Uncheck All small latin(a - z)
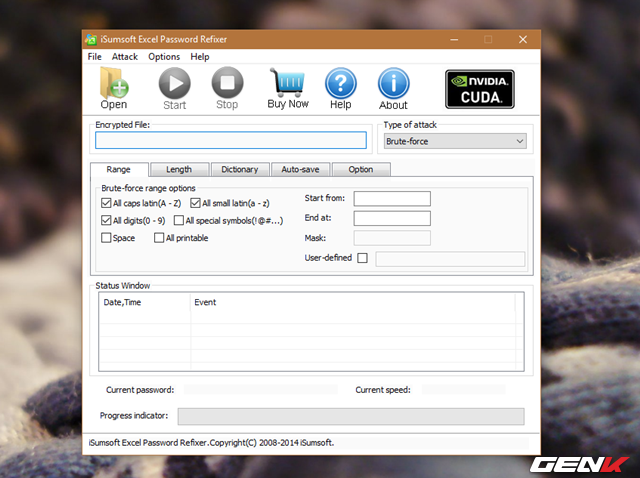Viewport: 640px width, 478px height. pos(196,203)
